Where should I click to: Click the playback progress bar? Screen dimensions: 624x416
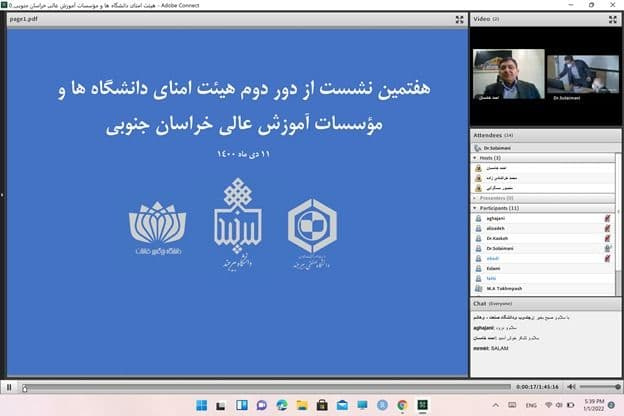point(267,387)
